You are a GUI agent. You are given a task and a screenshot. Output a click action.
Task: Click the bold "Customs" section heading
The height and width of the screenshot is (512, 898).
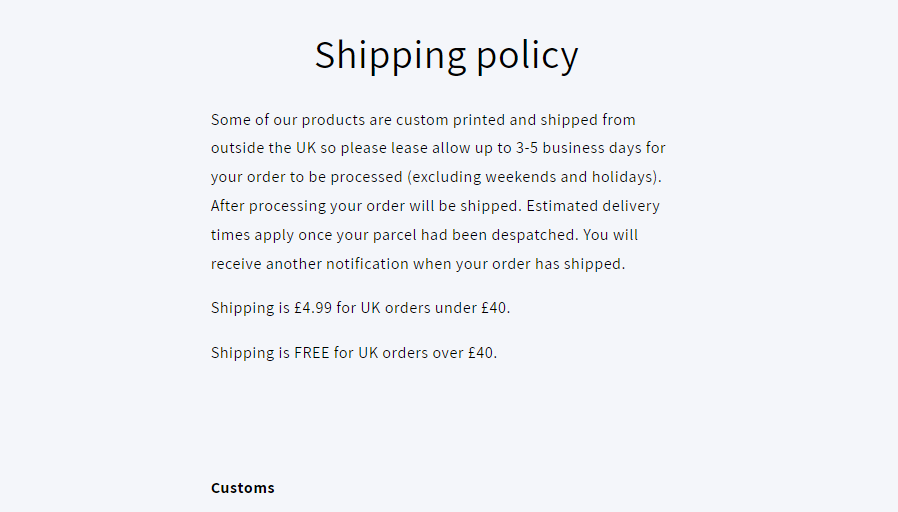pyautogui.click(x=242, y=488)
